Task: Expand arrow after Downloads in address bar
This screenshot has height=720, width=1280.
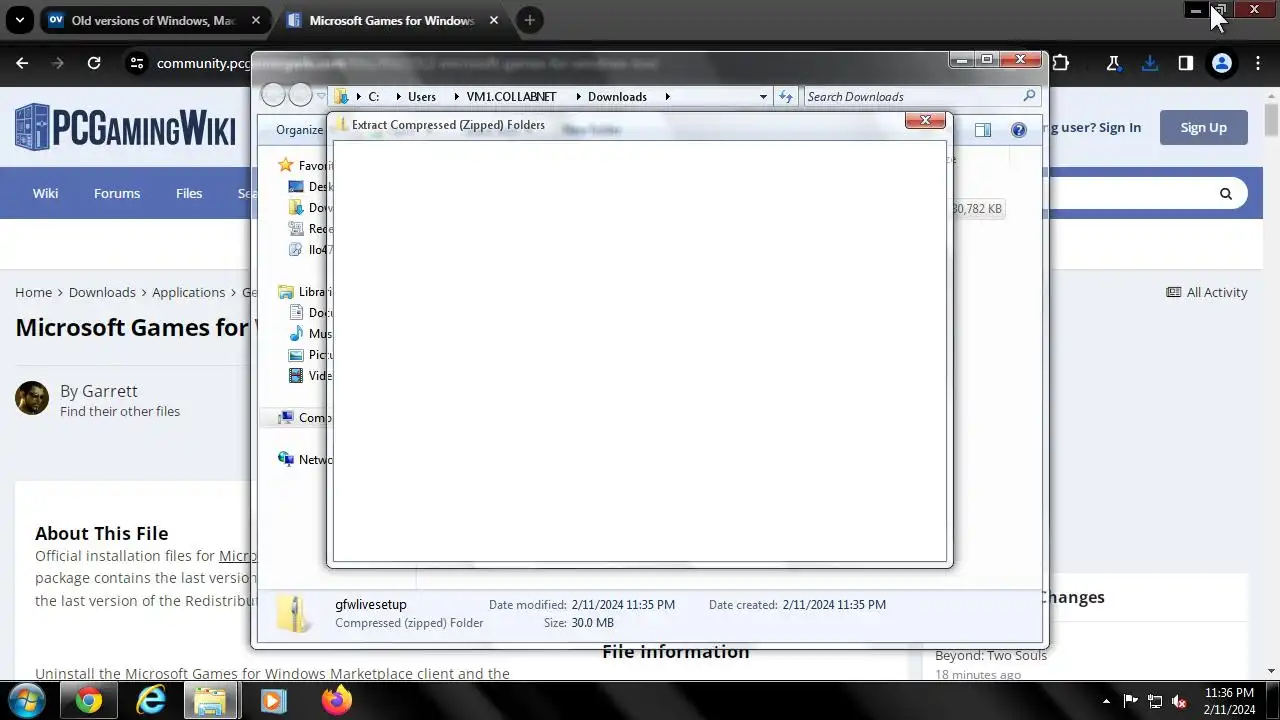Action: pos(667,96)
